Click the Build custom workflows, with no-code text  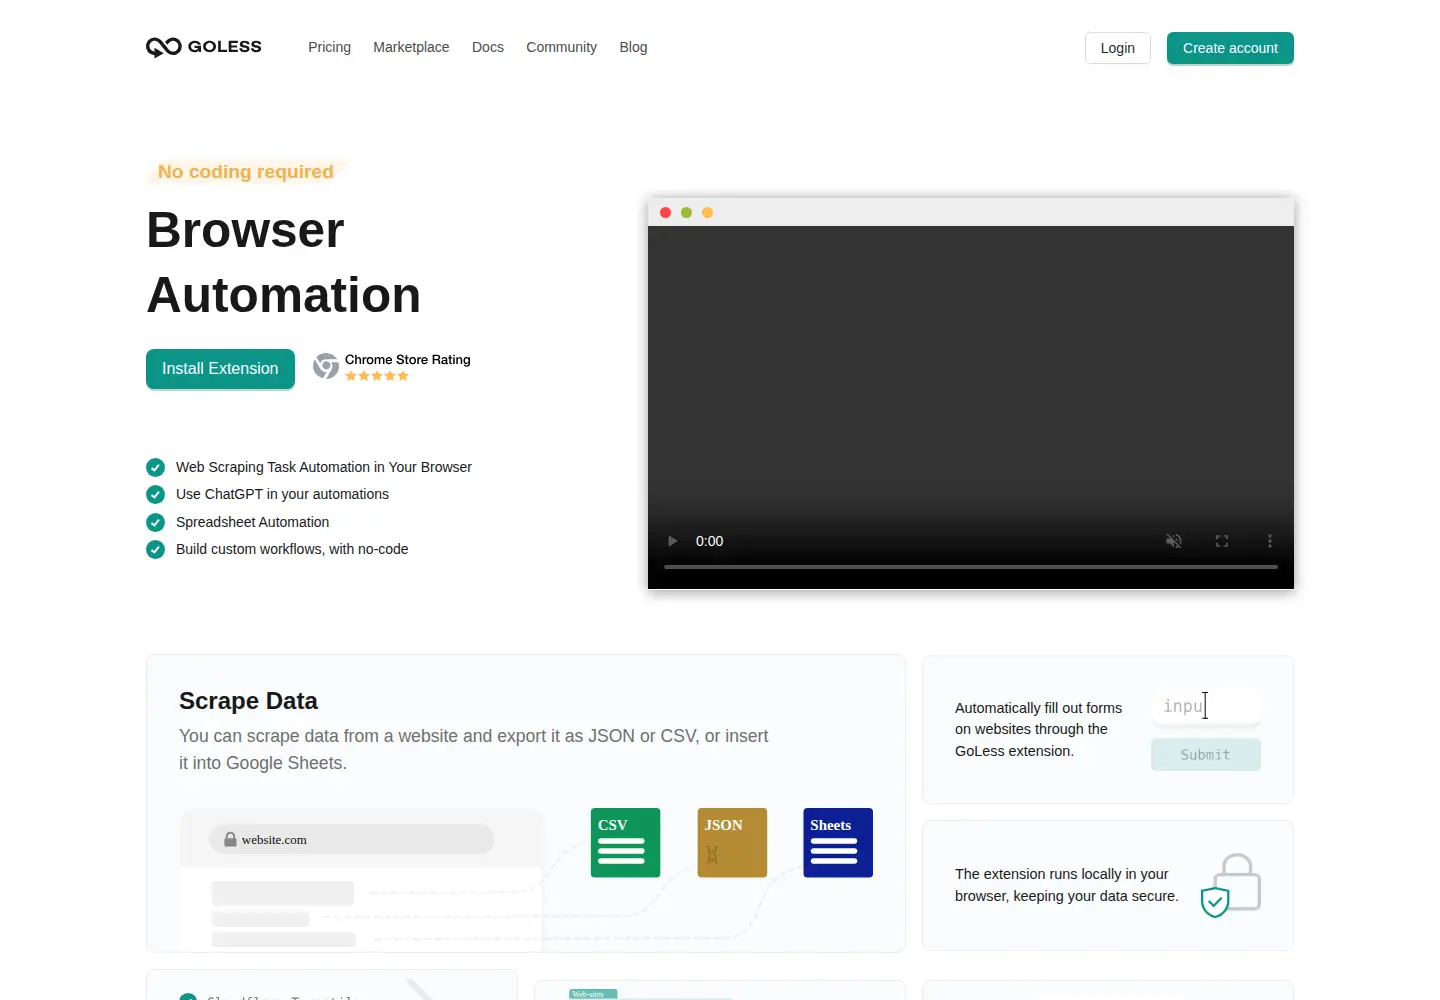pyautogui.click(x=292, y=549)
